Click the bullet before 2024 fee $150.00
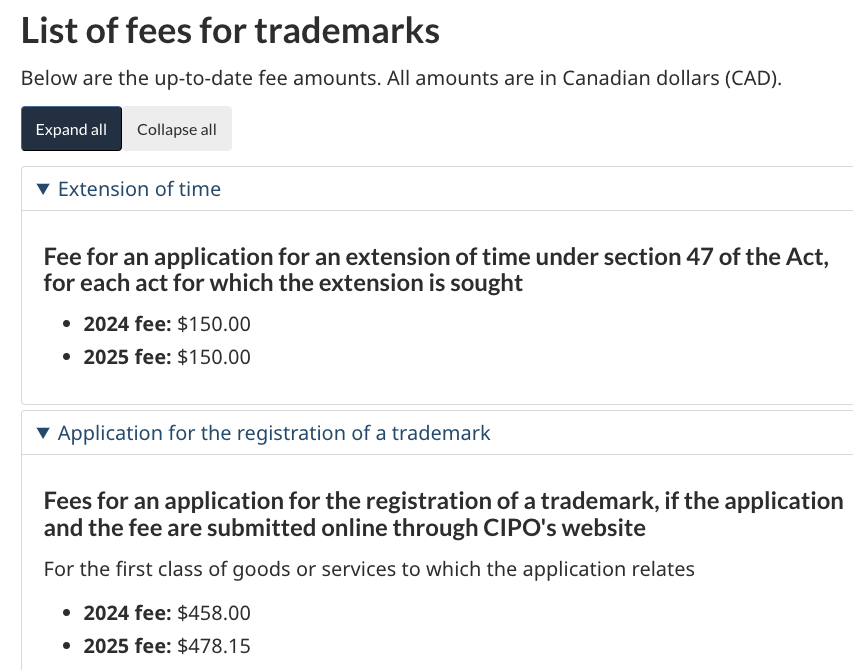The height and width of the screenshot is (670, 853). coord(67,325)
